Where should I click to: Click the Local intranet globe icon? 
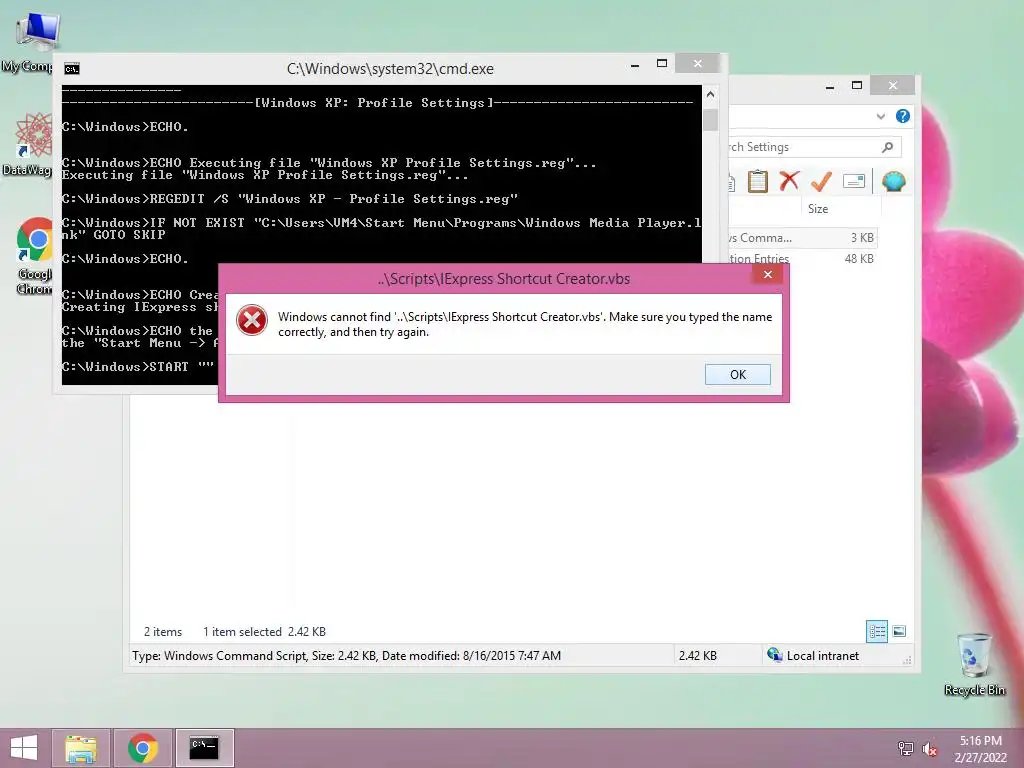coord(775,655)
